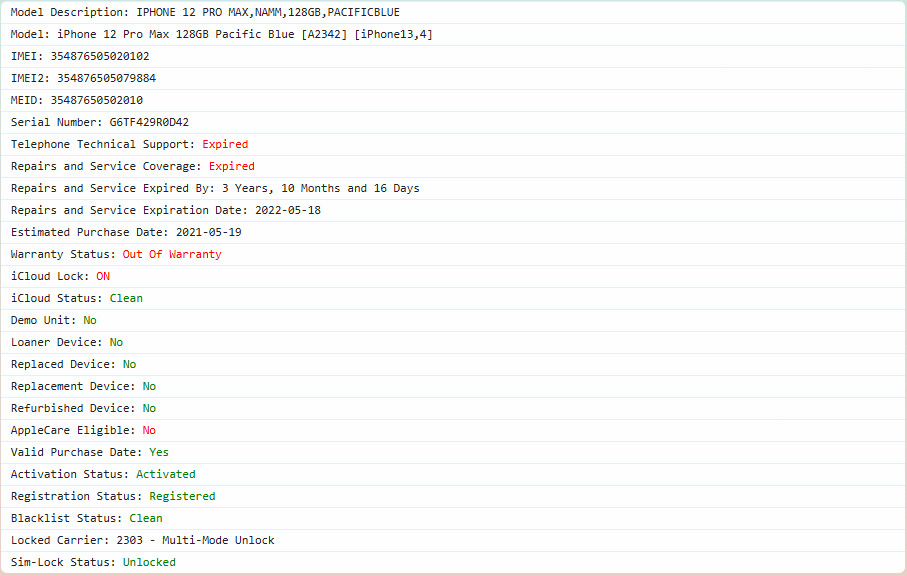The width and height of the screenshot is (907, 576).
Task: Click the Model line with A2342
Action: pyautogui.click(x=222, y=34)
